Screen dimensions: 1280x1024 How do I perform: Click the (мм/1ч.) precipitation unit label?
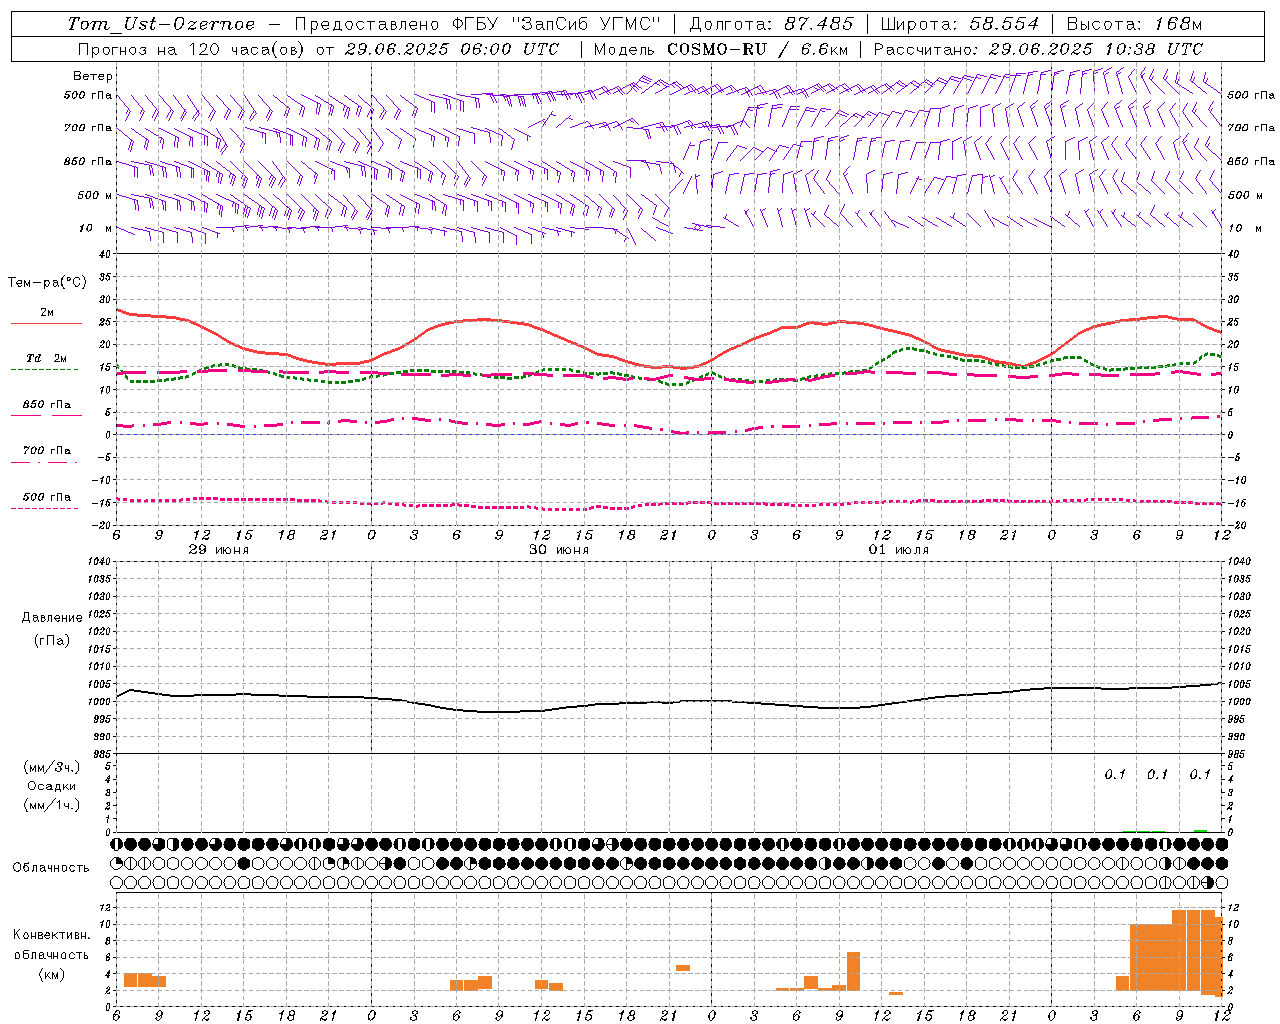point(52,805)
